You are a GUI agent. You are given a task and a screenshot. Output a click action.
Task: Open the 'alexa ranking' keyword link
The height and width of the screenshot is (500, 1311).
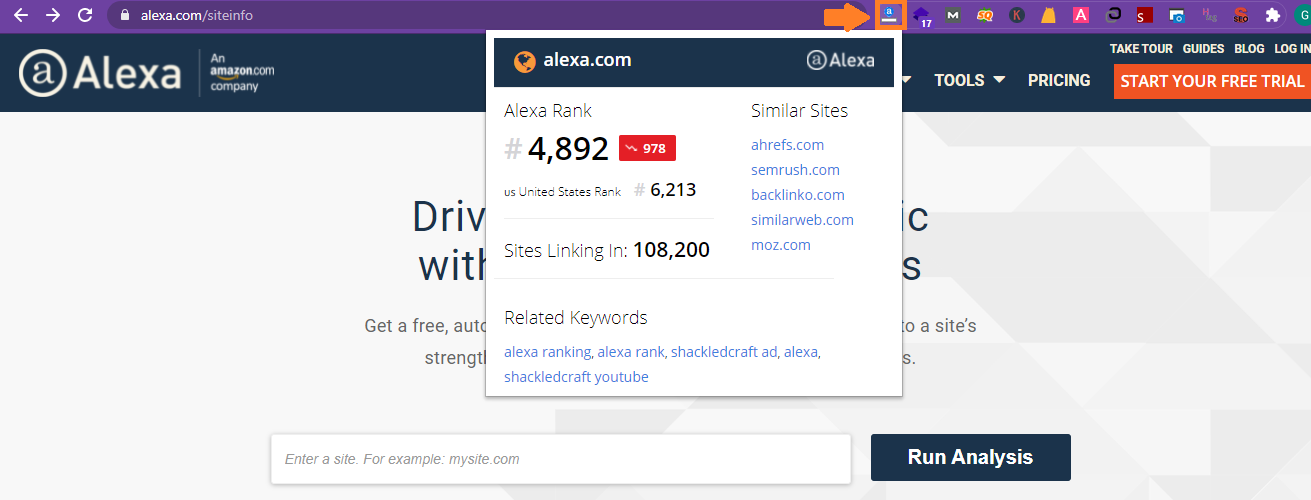point(547,352)
